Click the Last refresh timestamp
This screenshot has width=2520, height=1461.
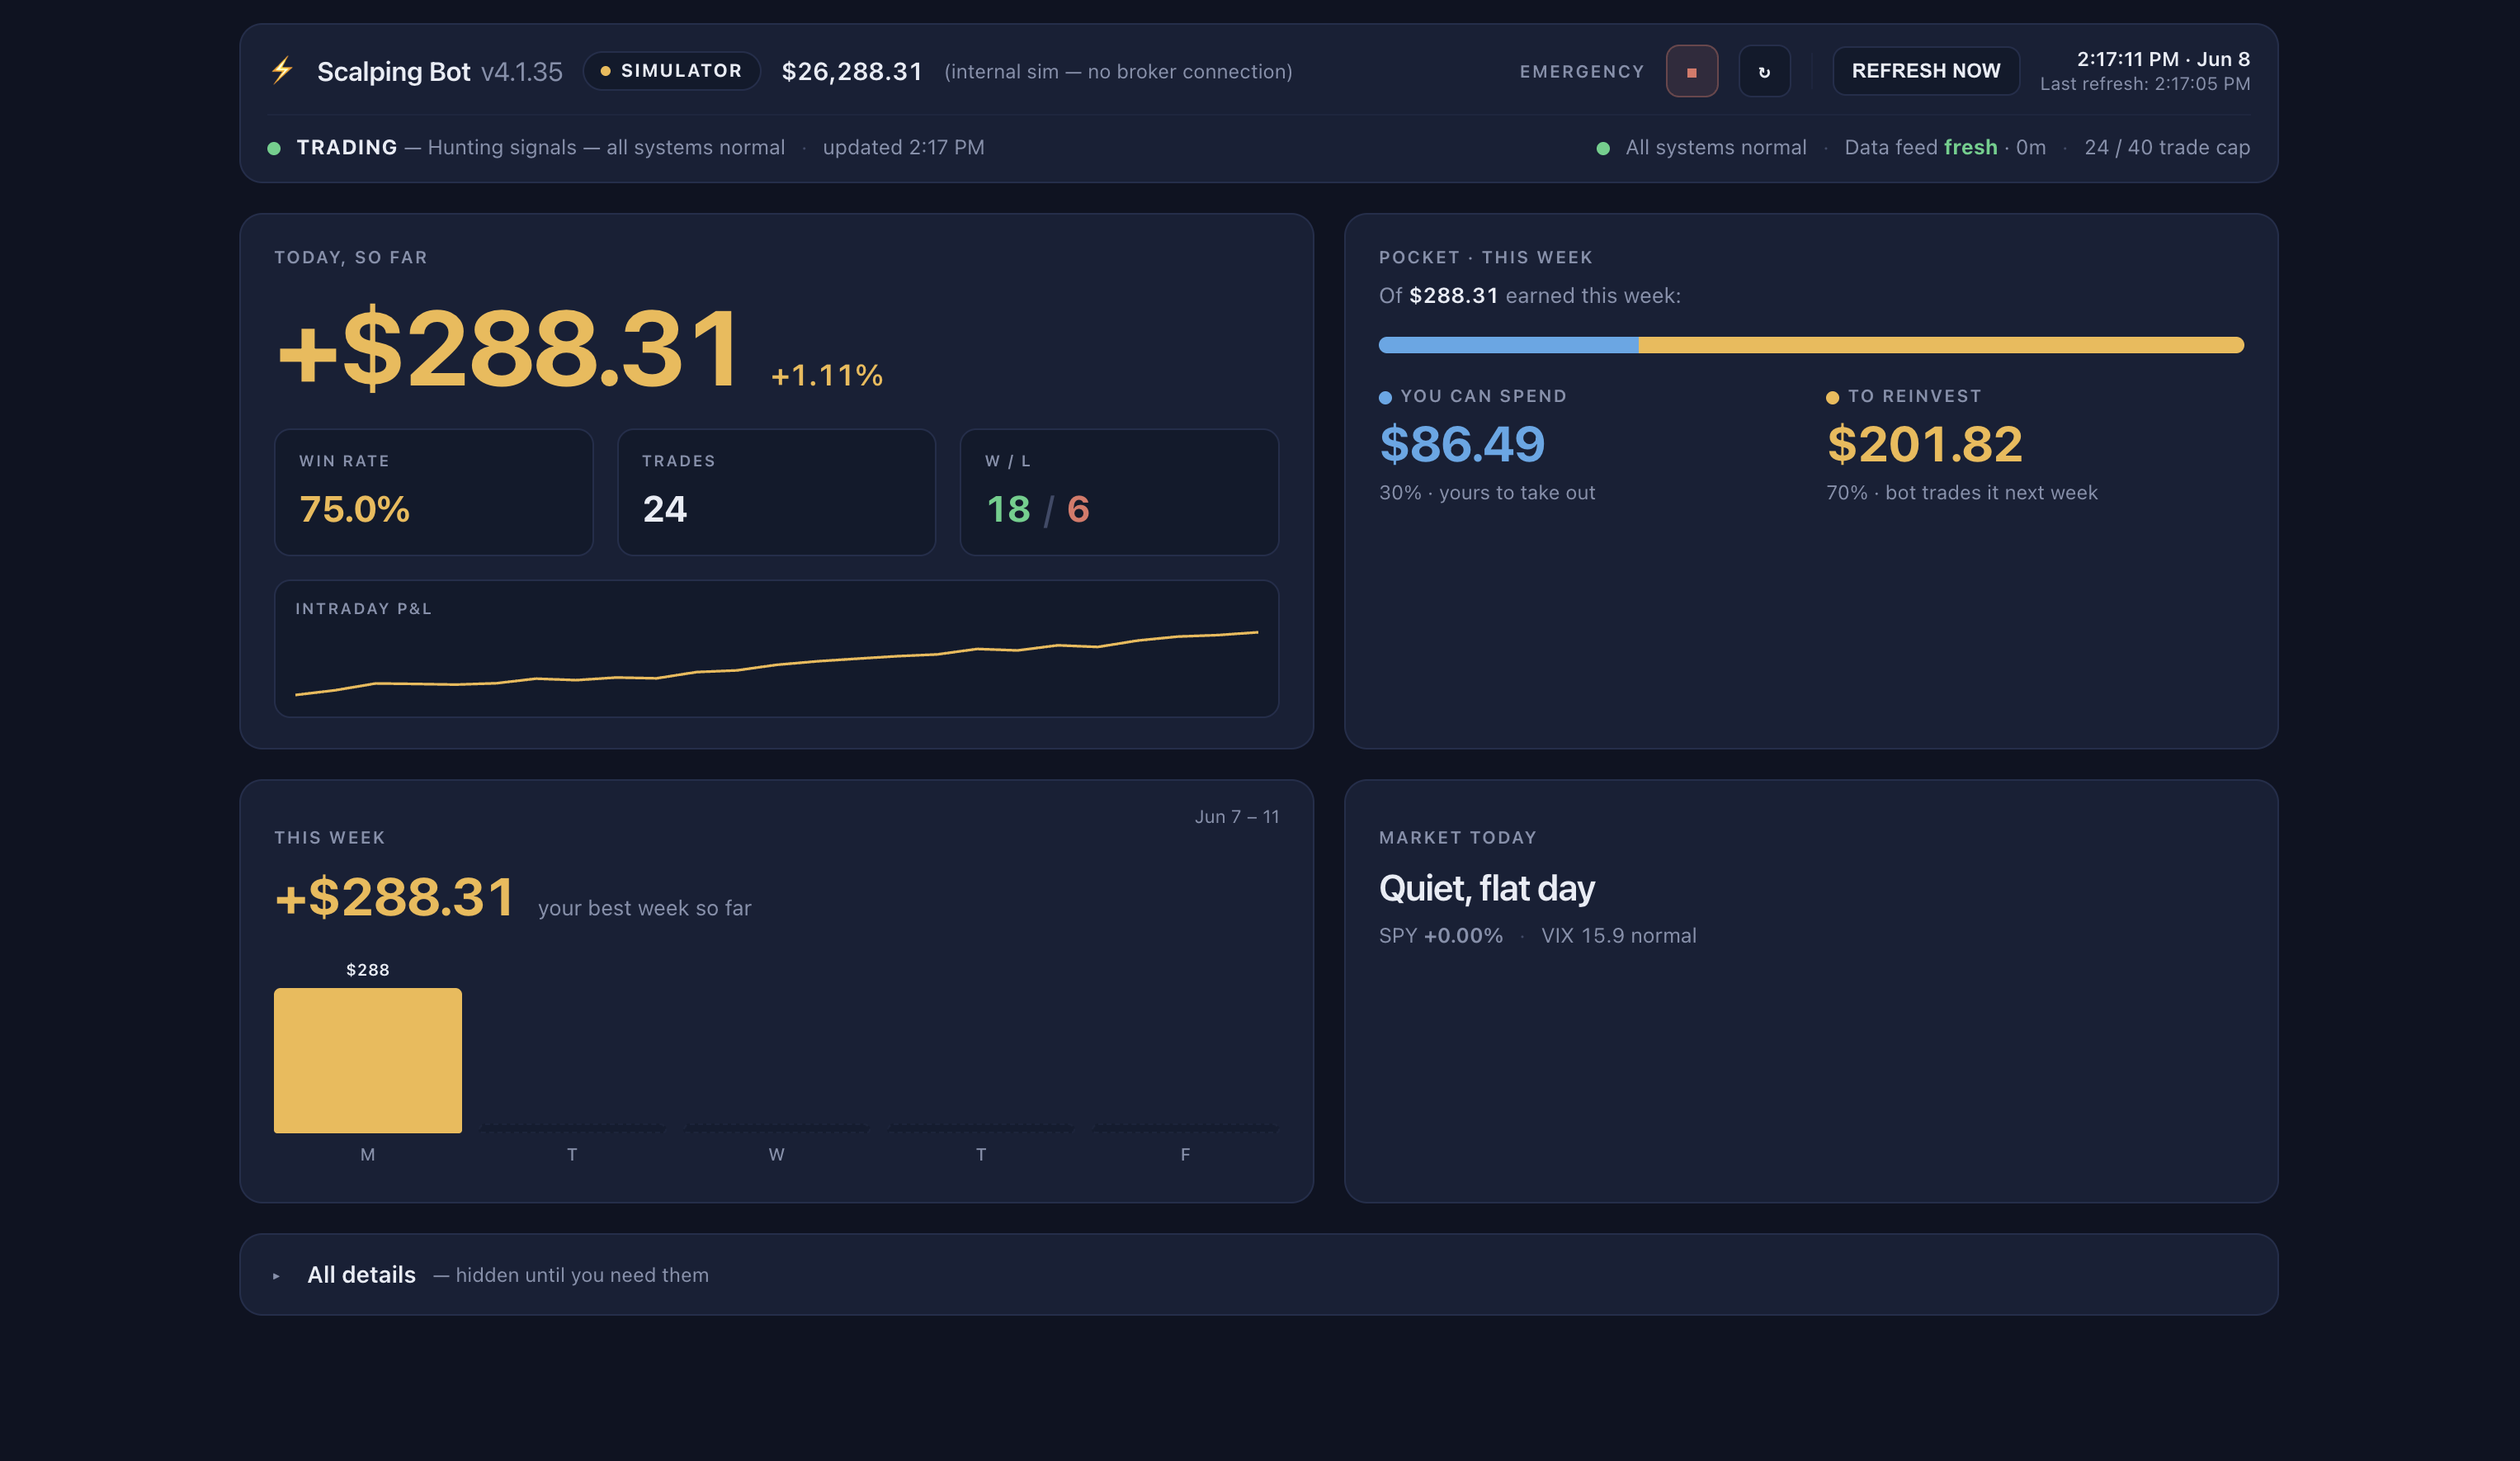2145,84
